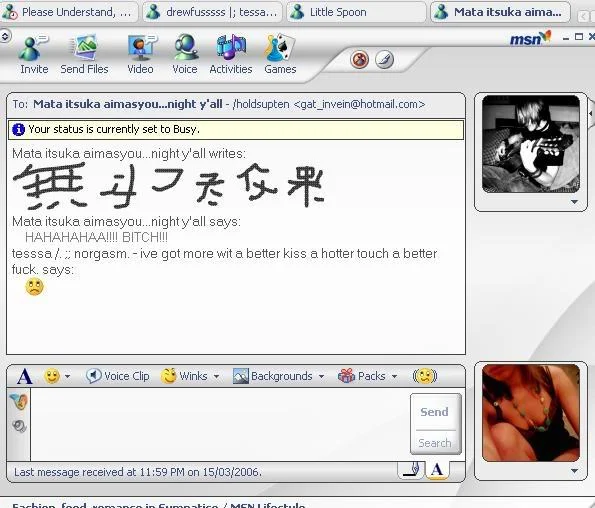Click the Send button
The width and height of the screenshot is (595, 508).
point(435,412)
